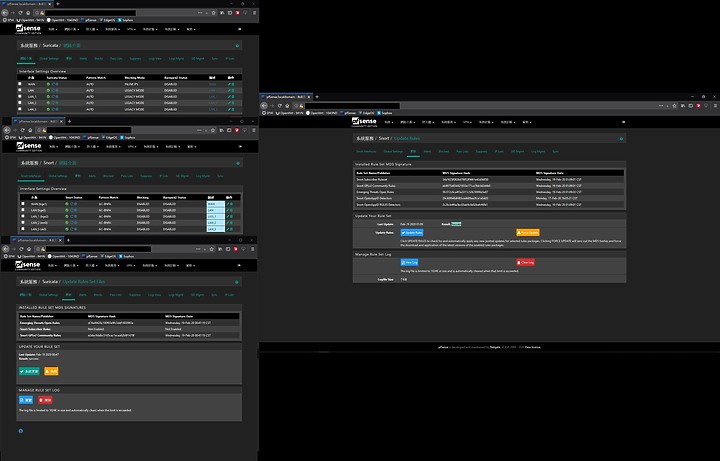Open help from the Suricata interfaces breadcrumb bar
The image size is (720, 461).
[x=237, y=46]
